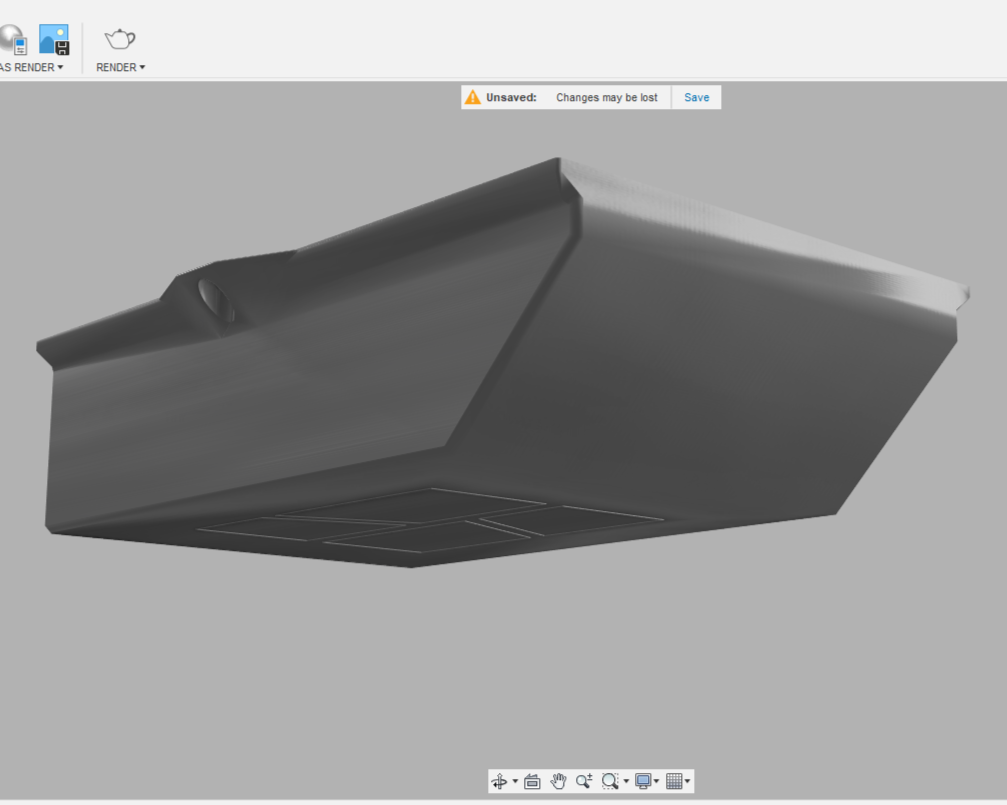
Task: Open the RENDER dropdown menu
Action: click(121, 67)
